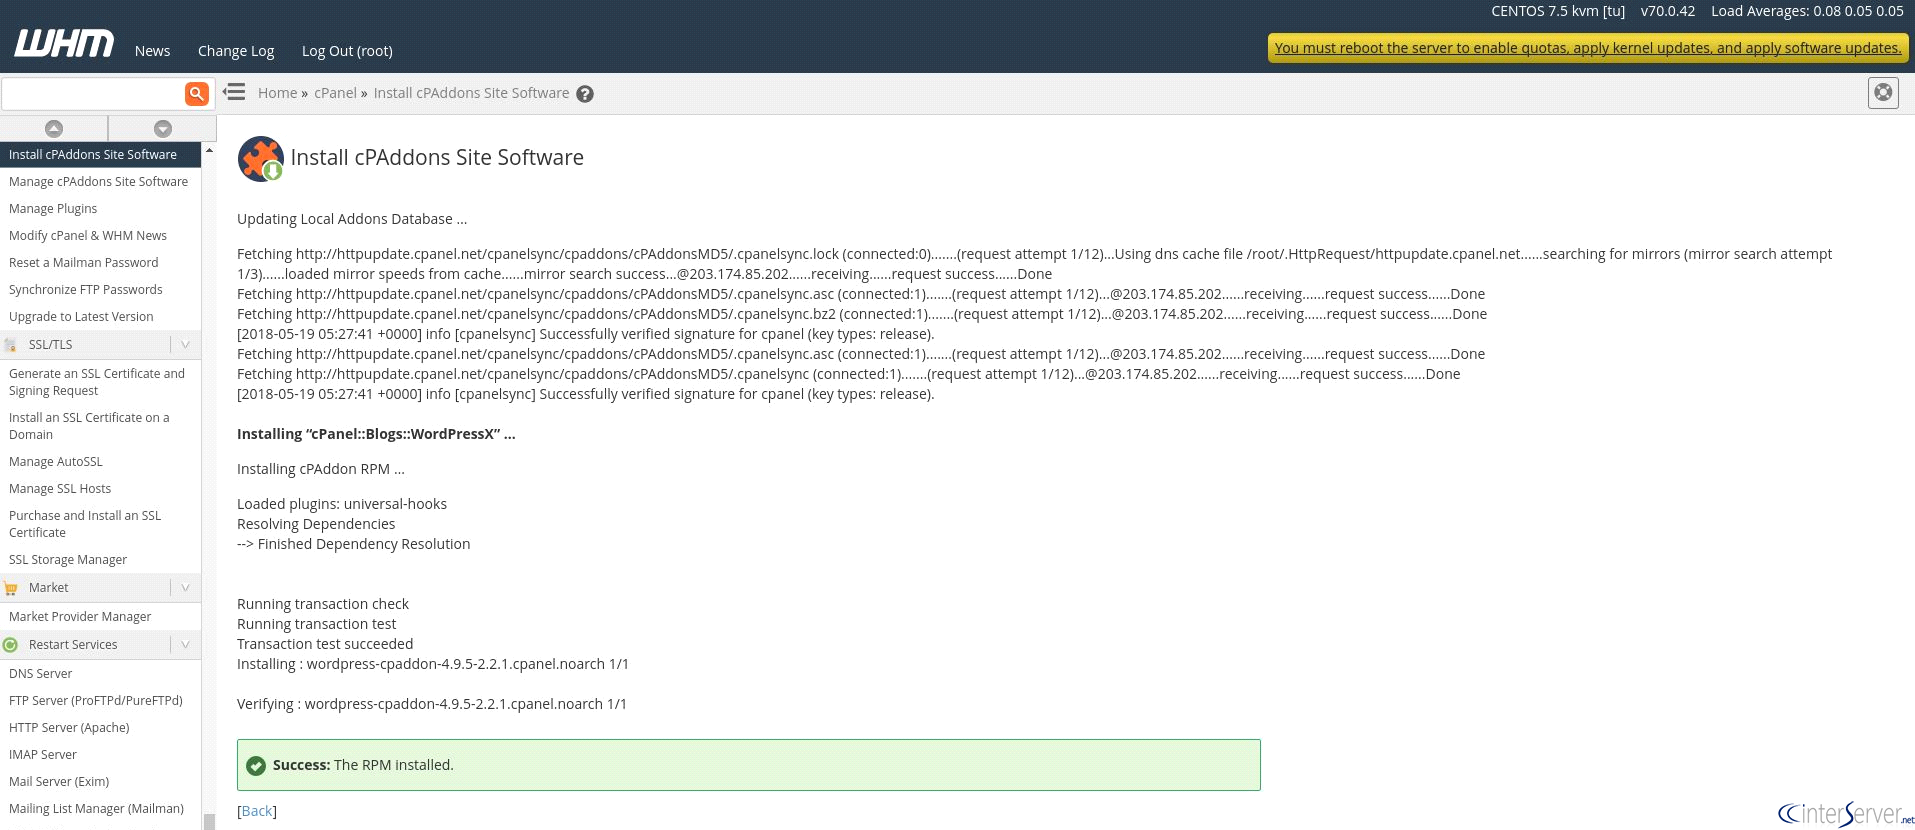The height and width of the screenshot is (830, 1915).
Task: Open Install an SSL Certificate on a Domain
Action: point(89,426)
